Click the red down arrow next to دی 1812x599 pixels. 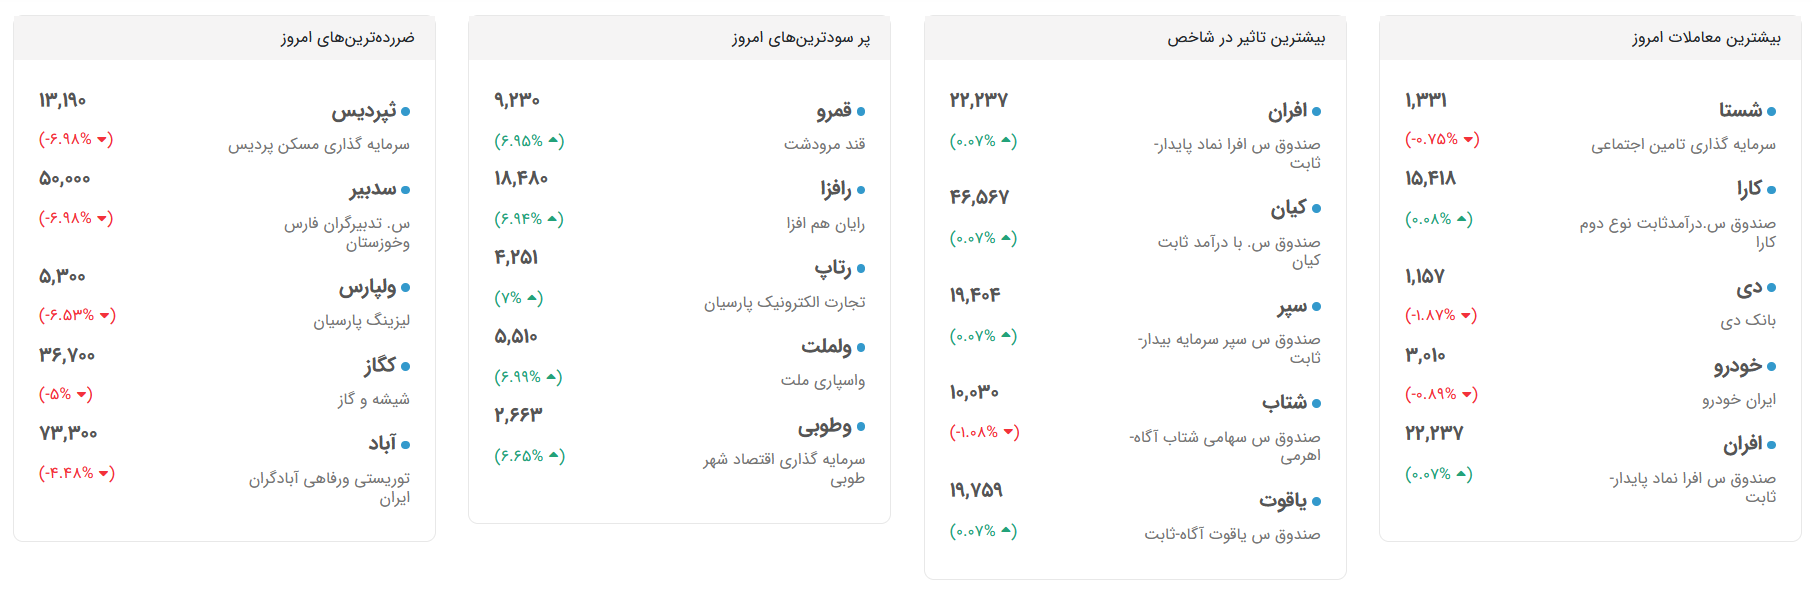pyautogui.click(x=1468, y=315)
